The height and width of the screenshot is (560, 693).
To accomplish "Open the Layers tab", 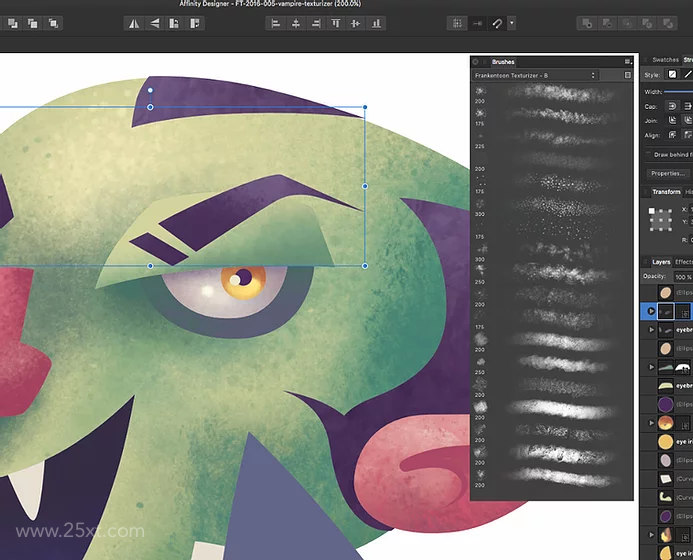I will (x=661, y=262).
